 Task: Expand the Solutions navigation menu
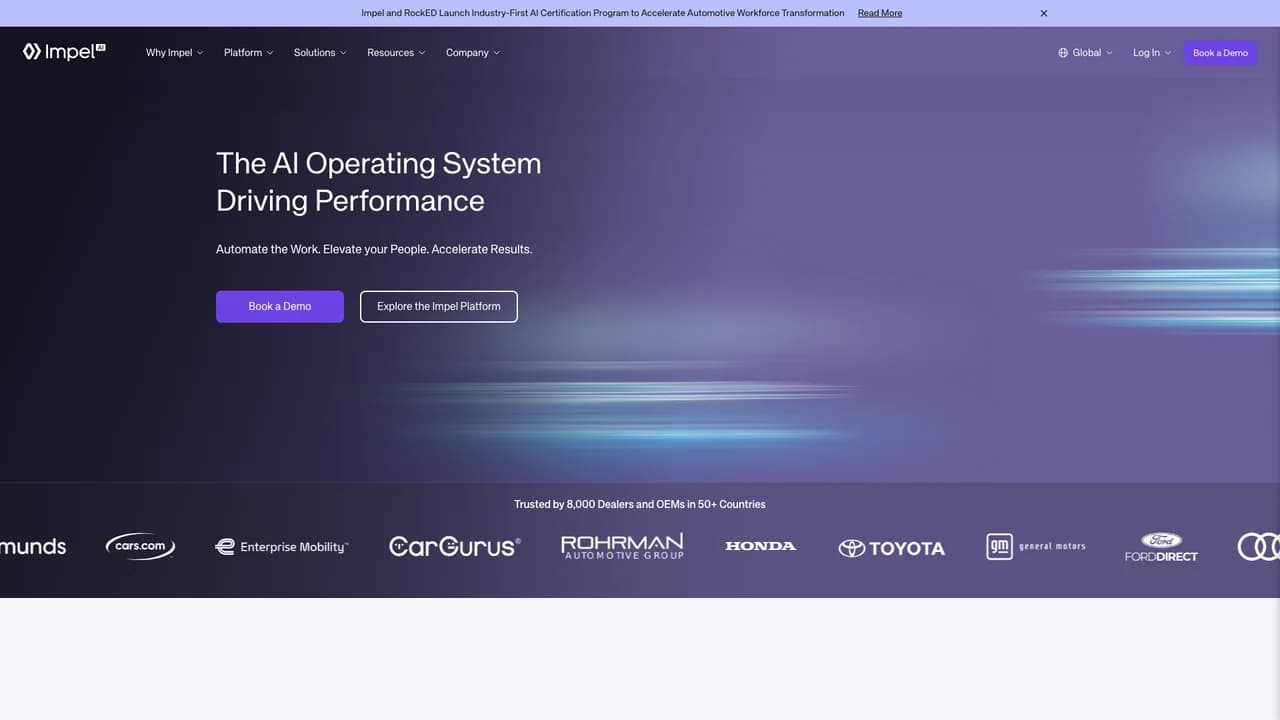click(x=320, y=53)
